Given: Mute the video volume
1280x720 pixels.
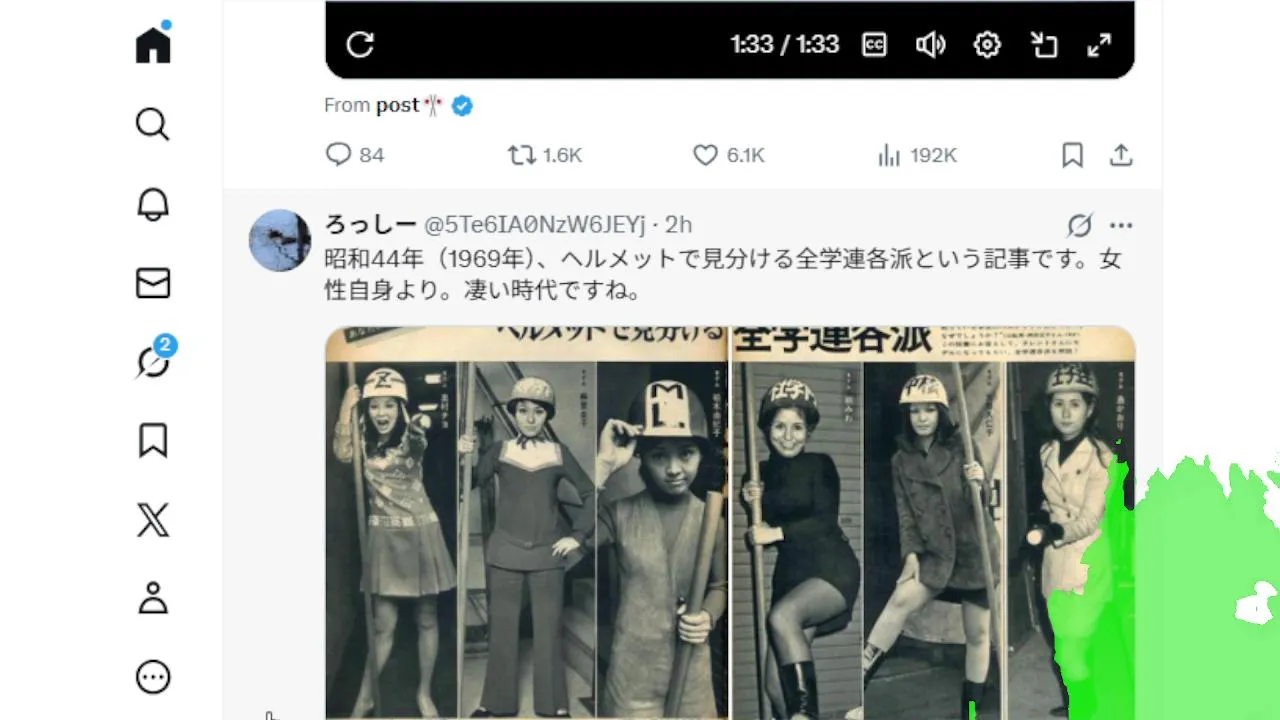Looking at the screenshot, I should [x=931, y=45].
